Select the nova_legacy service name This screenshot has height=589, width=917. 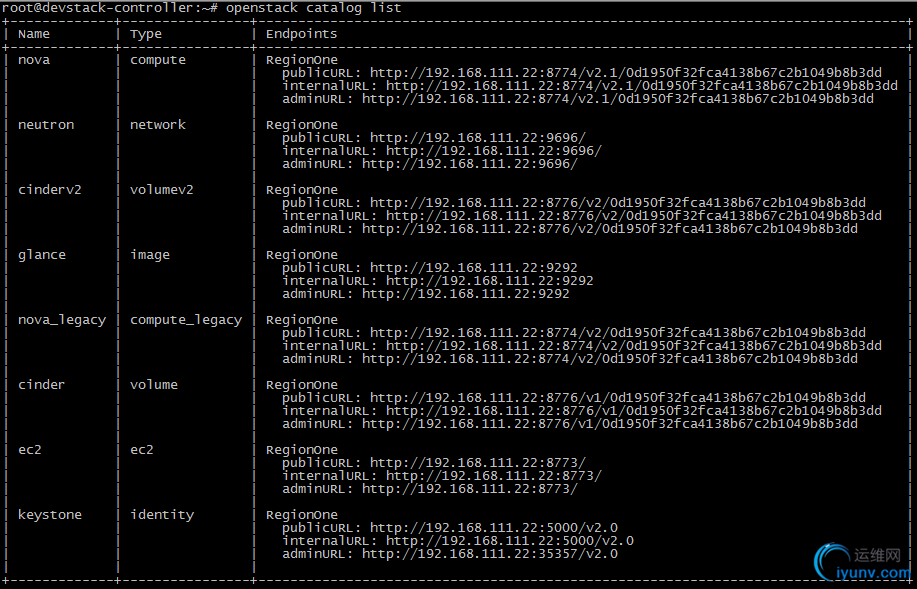(x=62, y=320)
